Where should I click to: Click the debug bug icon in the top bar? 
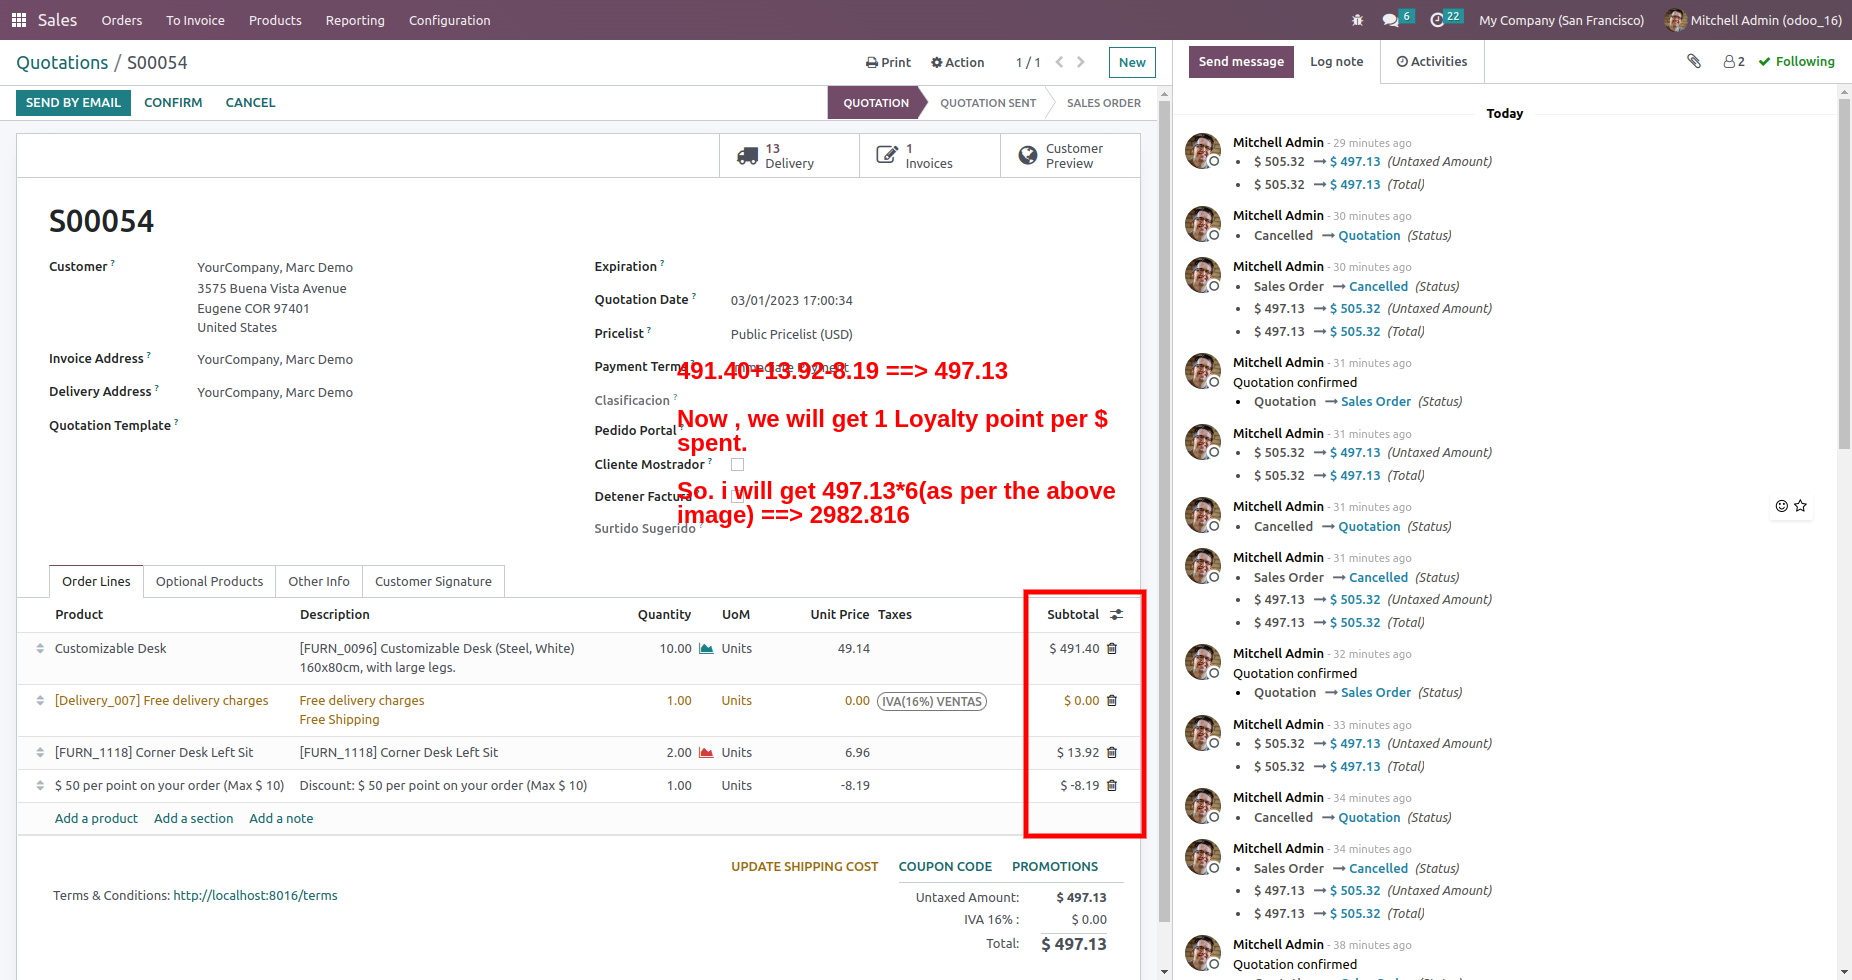[1358, 20]
